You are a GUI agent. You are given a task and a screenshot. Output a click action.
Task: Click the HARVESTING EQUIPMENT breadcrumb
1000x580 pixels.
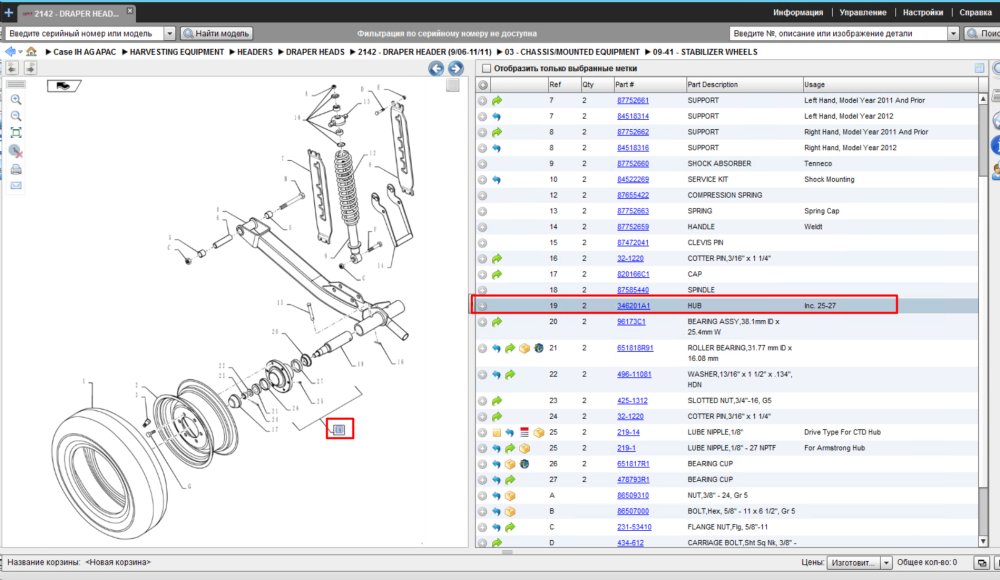[177, 52]
